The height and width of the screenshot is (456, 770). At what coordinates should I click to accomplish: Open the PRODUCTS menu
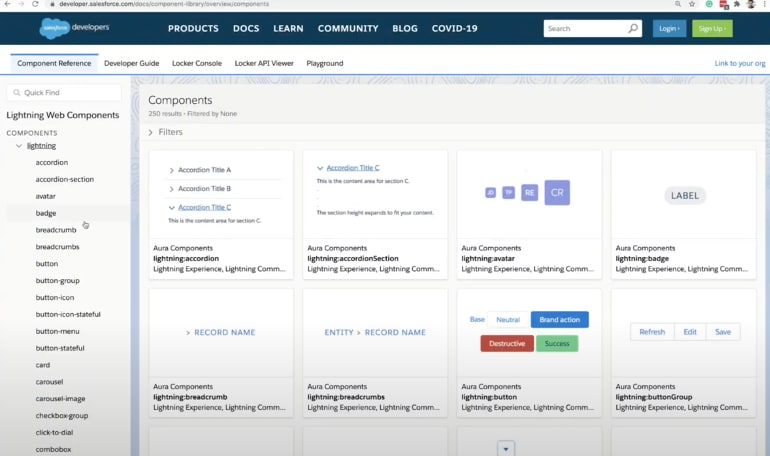tap(193, 28)
